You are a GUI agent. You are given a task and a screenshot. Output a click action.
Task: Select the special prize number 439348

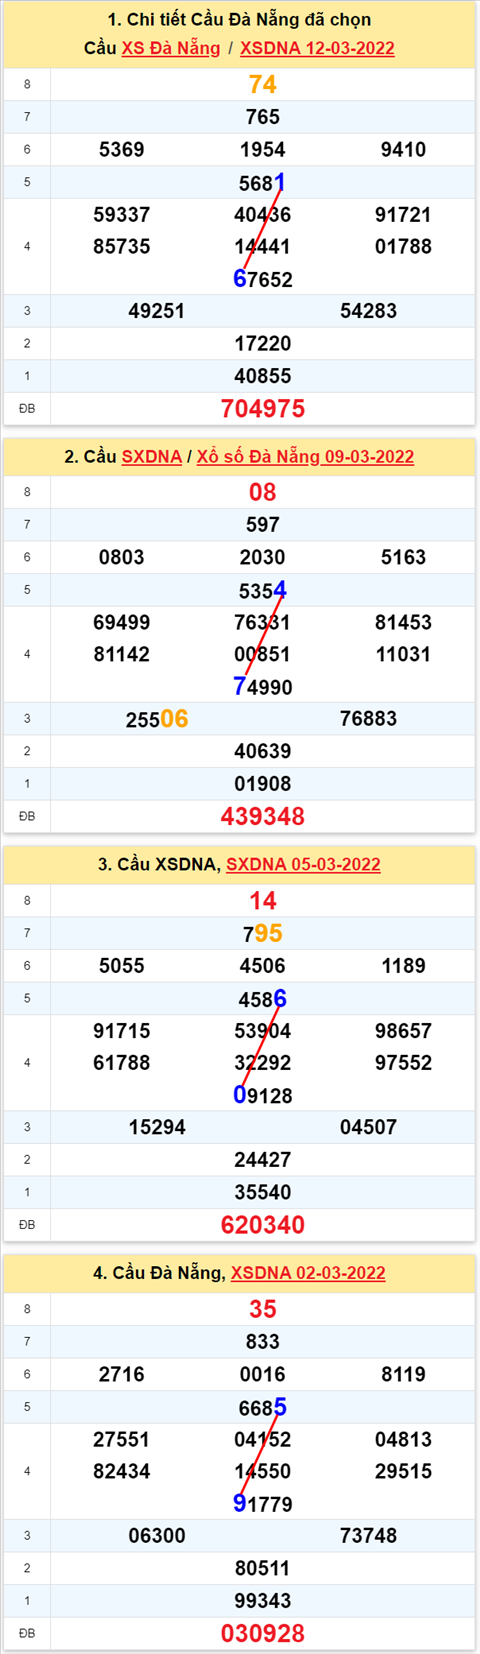click(x=263, y=816)
